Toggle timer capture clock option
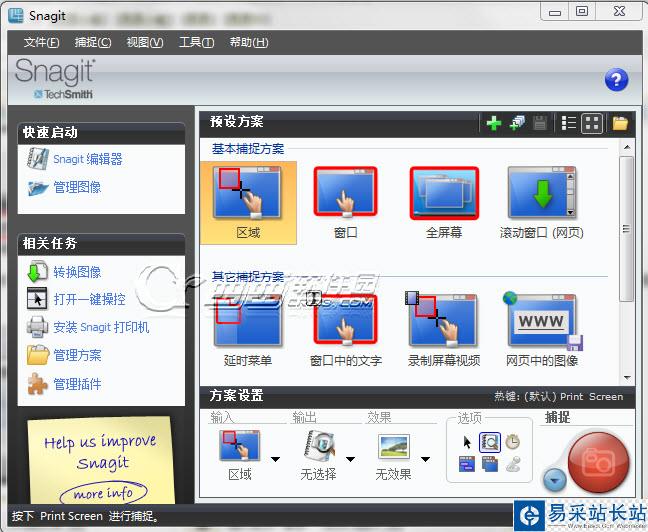Image resolution: width=648 pixels, height=532 pixels. click(512, 442)
